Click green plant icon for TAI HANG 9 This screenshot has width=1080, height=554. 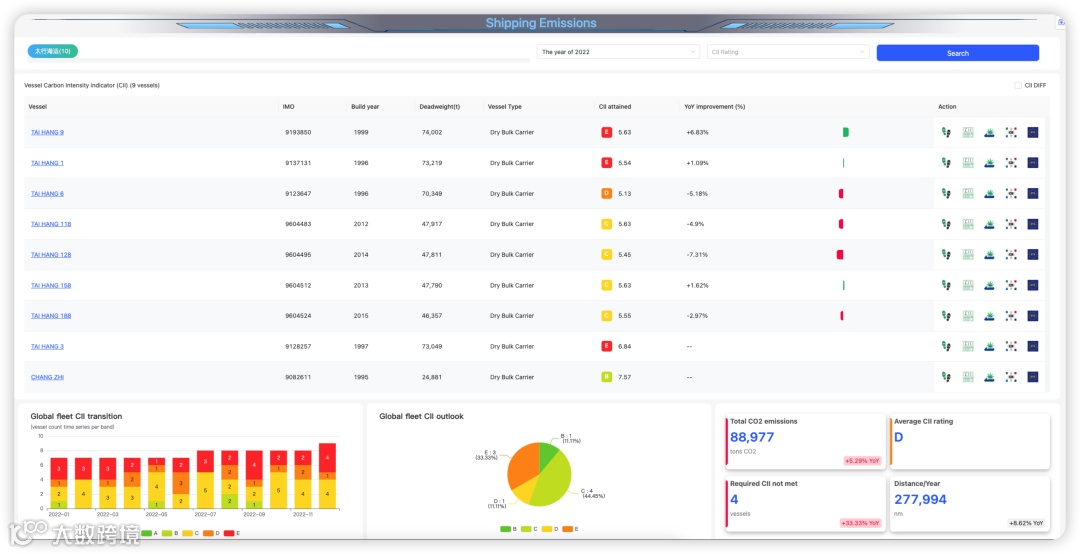point(989,132)
